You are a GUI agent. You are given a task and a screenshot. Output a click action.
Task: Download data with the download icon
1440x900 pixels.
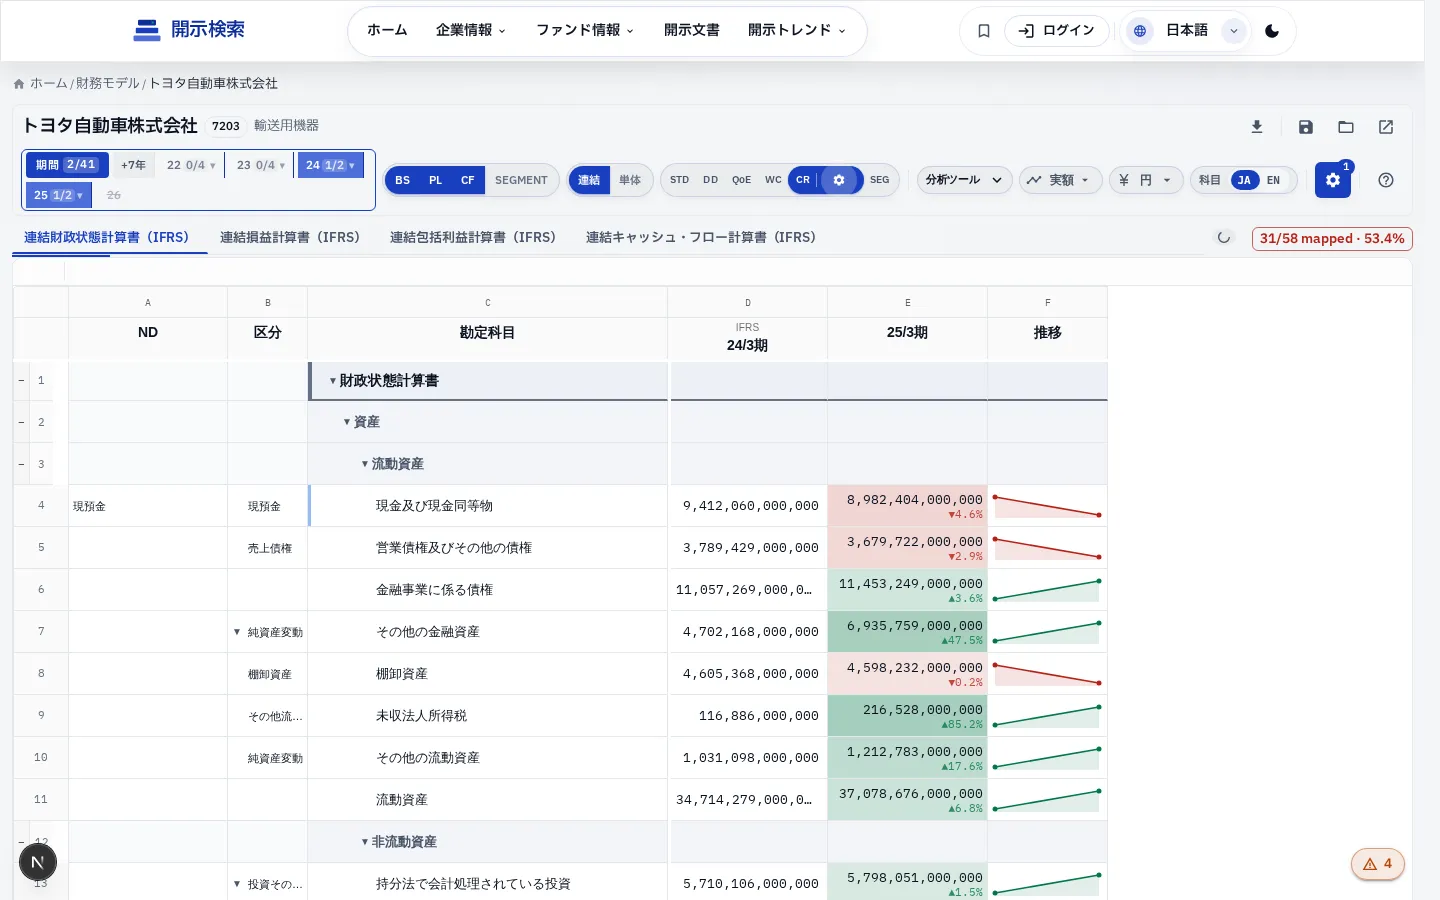[x=1257, y=127]
